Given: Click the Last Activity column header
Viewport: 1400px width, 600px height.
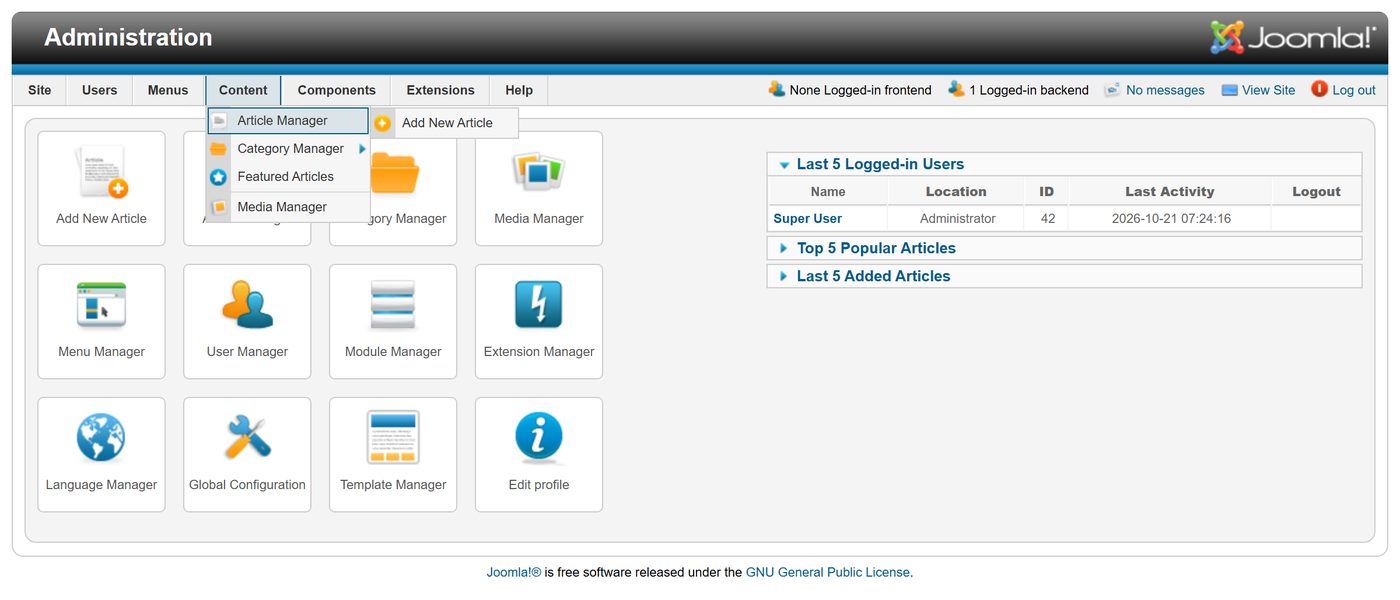Looking at the screenshot, I should pos(1170,192).
